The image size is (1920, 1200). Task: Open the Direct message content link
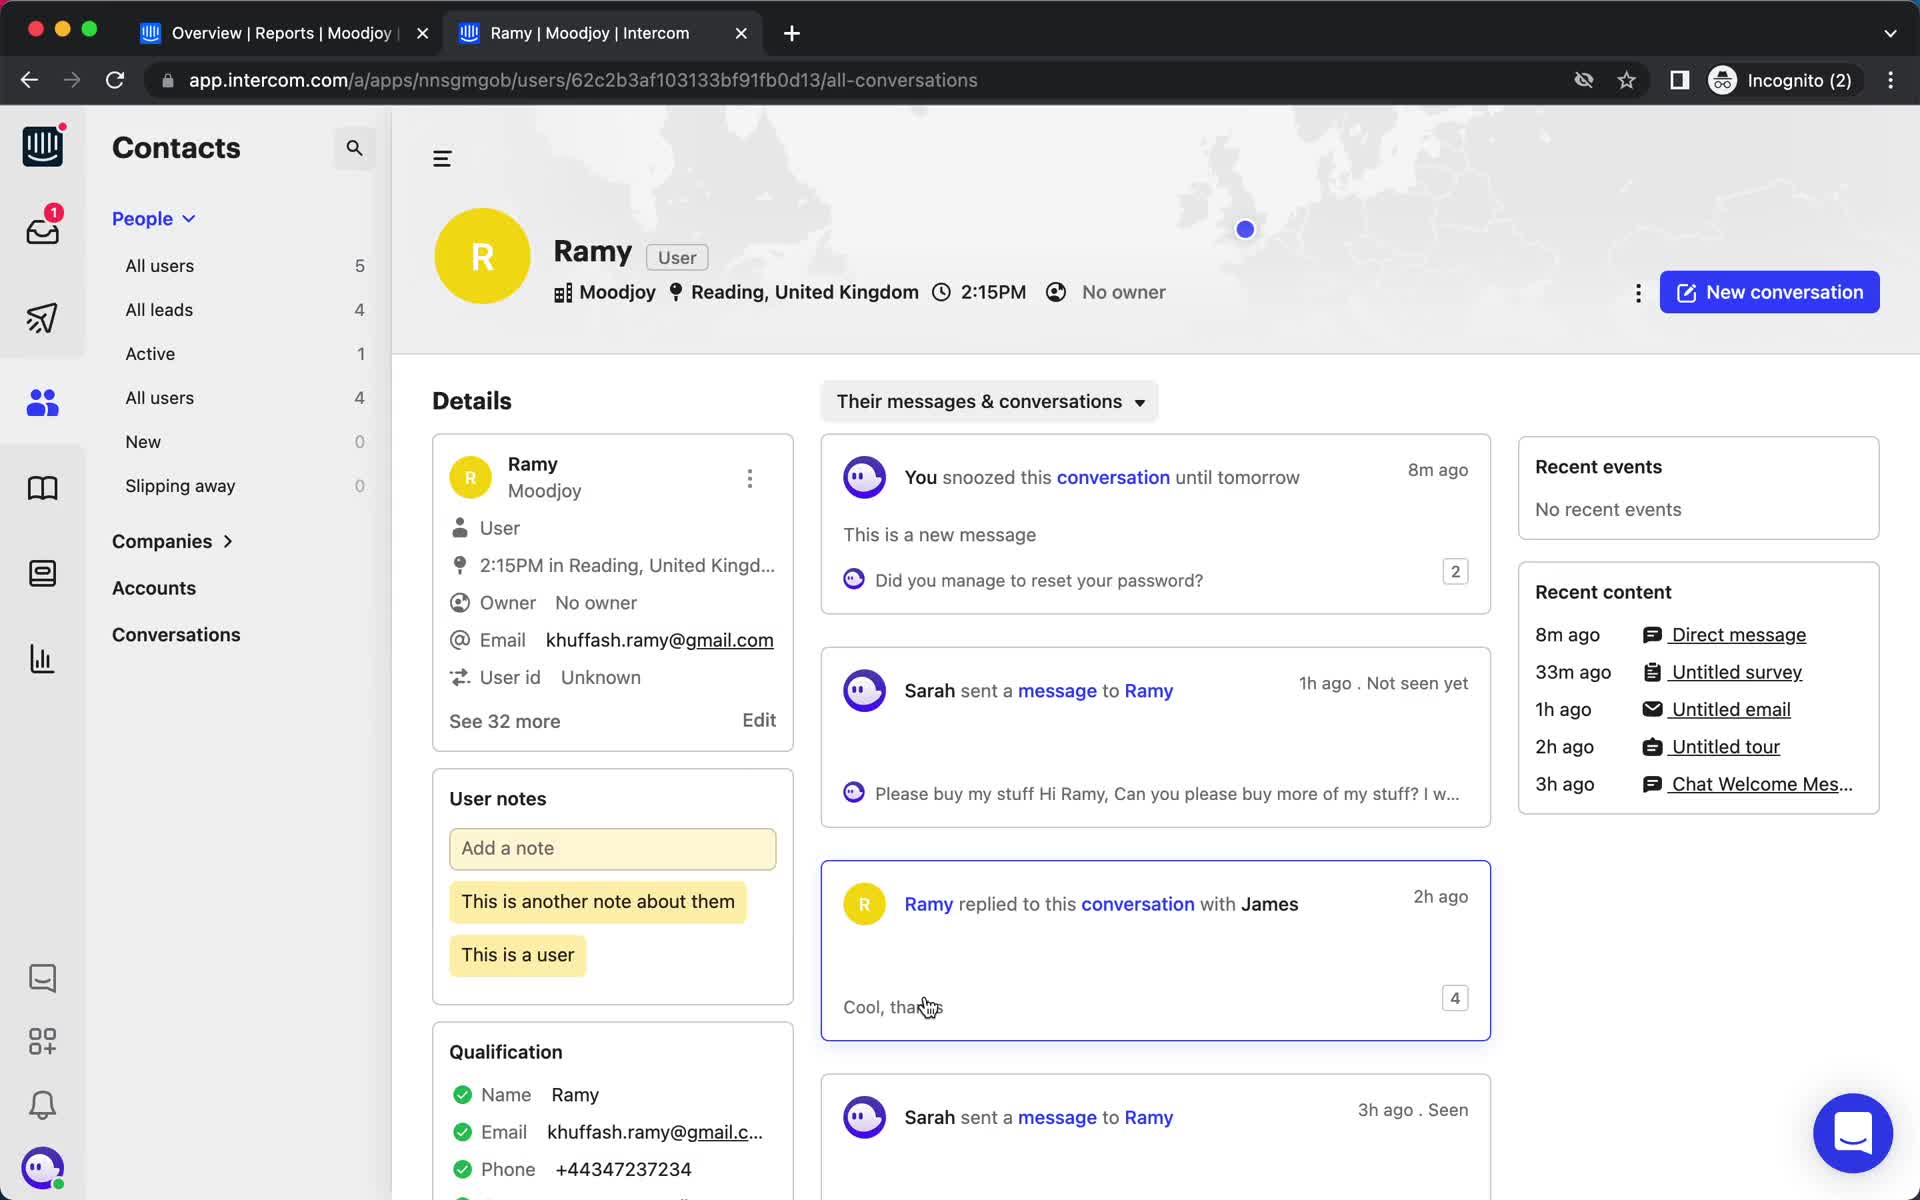tap(1738, 635)
